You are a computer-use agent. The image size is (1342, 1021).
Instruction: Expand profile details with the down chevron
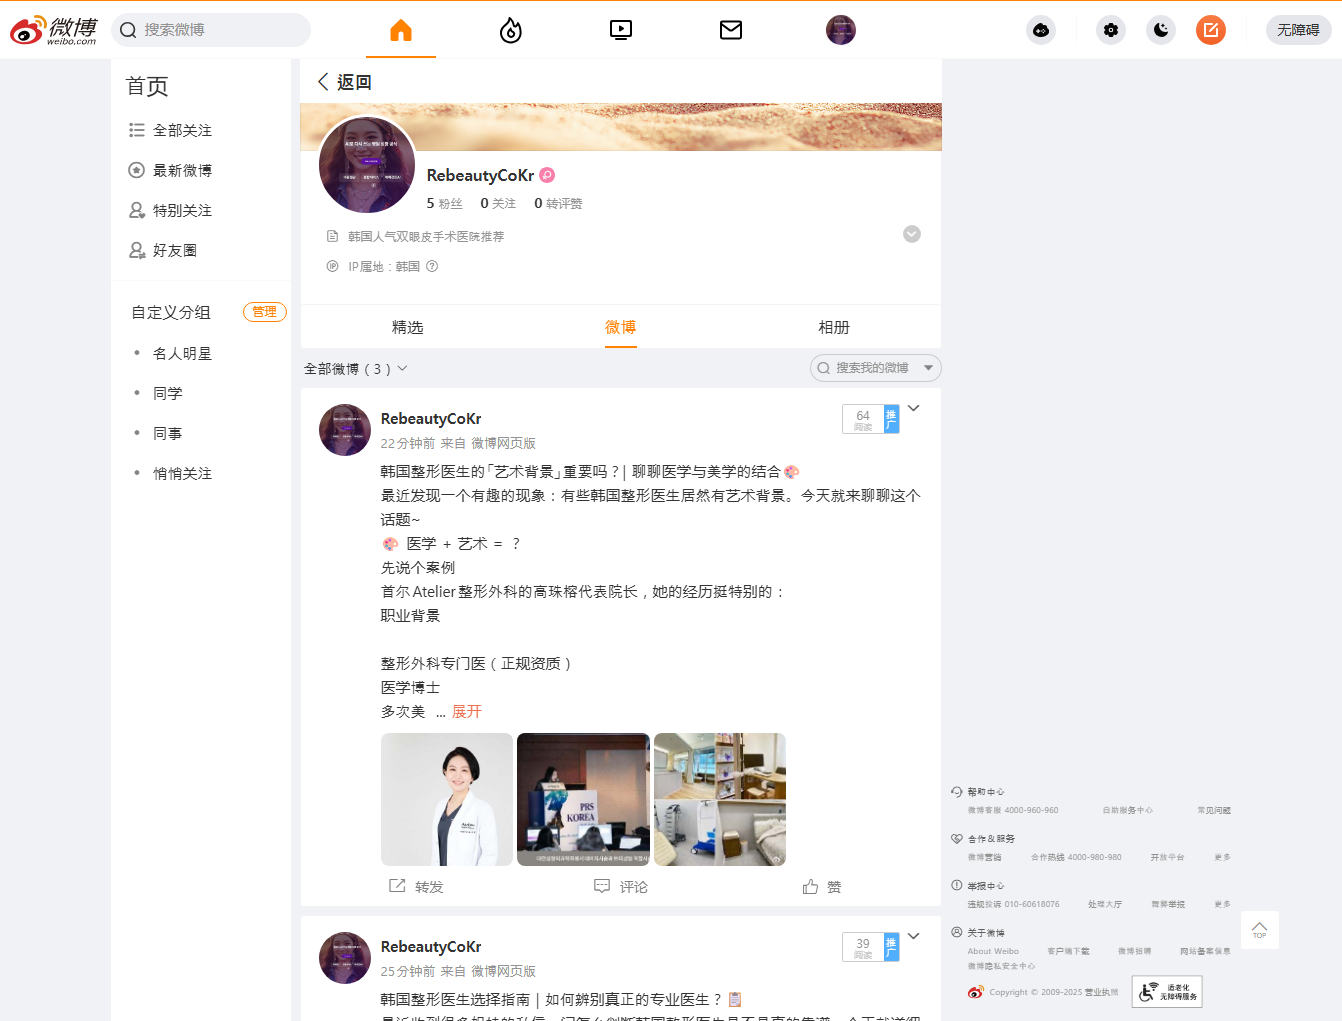pyautogui.click(x=911, y=234)
